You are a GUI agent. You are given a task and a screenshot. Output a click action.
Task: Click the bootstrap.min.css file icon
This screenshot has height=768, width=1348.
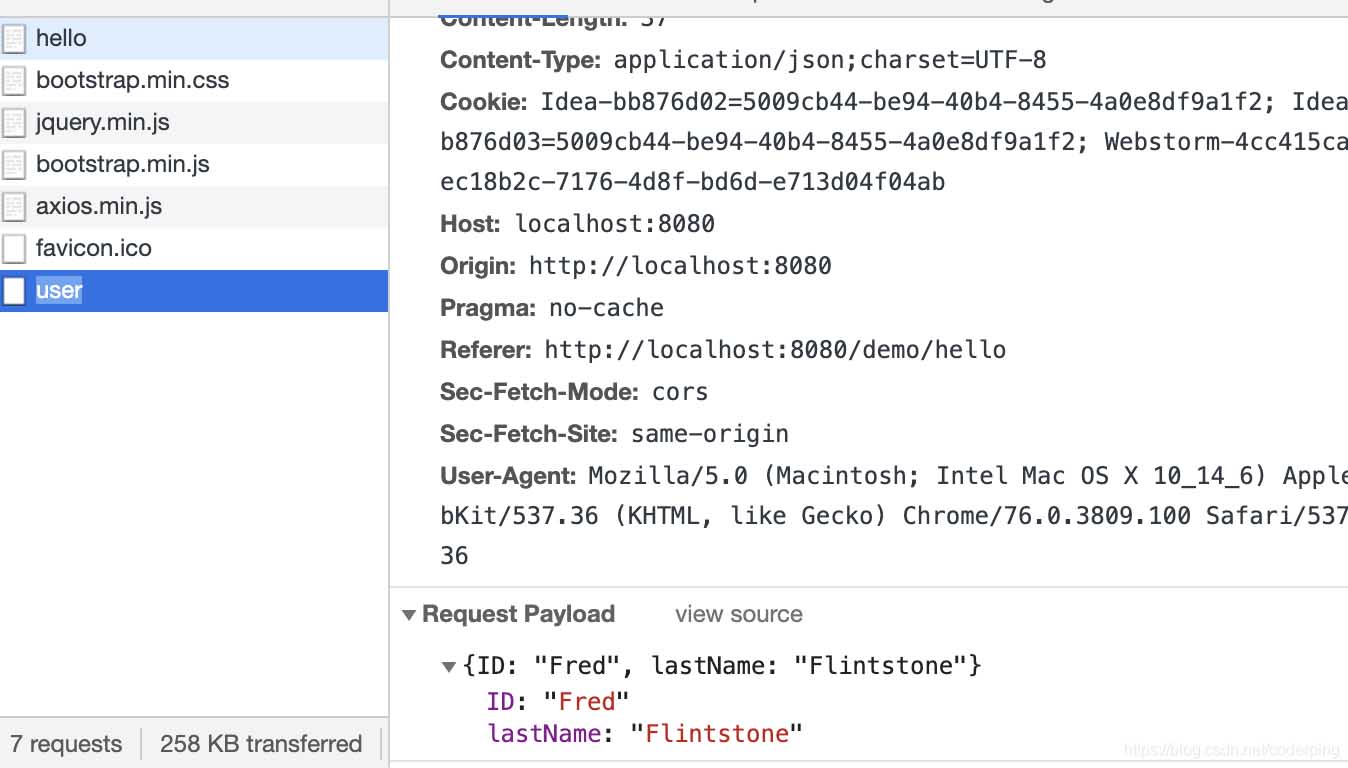[14, 81]
